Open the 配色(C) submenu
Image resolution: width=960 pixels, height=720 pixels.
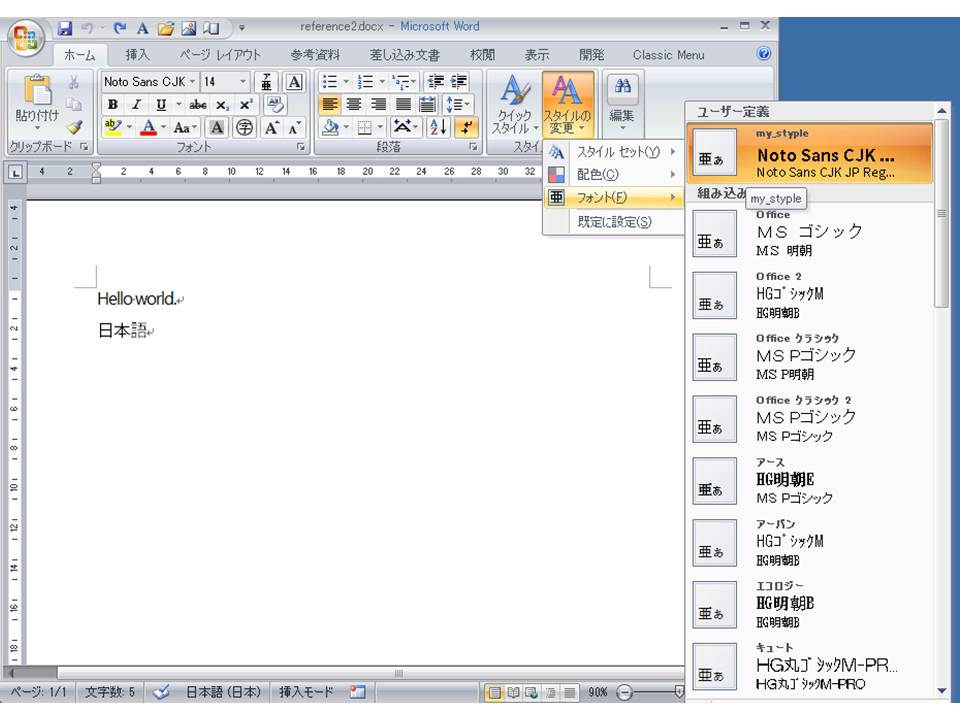[614, 174]
